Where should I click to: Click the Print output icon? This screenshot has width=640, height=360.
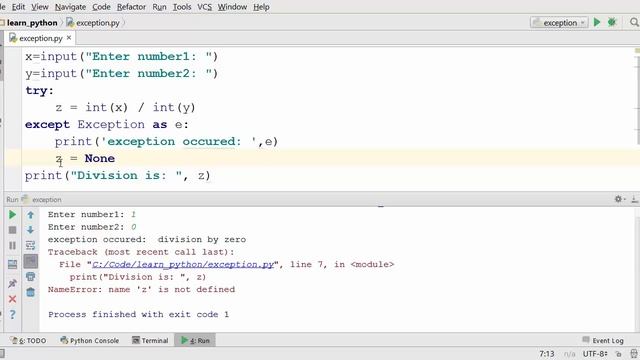click(31, 277)
